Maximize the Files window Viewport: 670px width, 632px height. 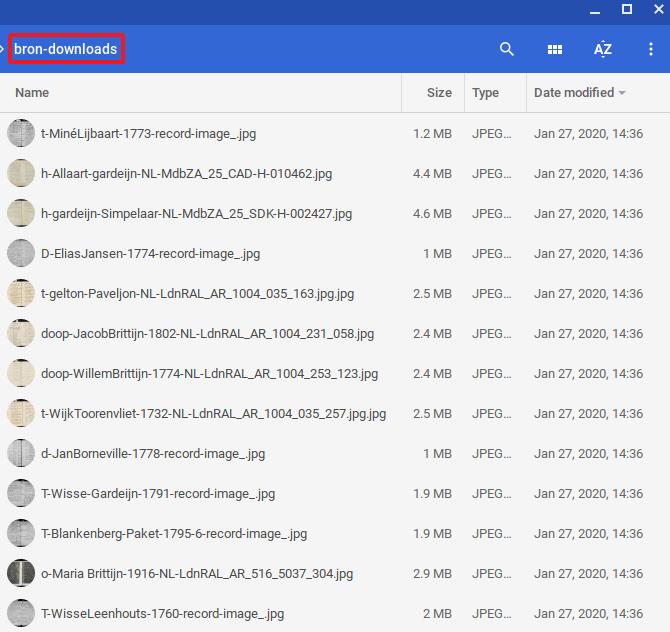(x=627, y=10)
